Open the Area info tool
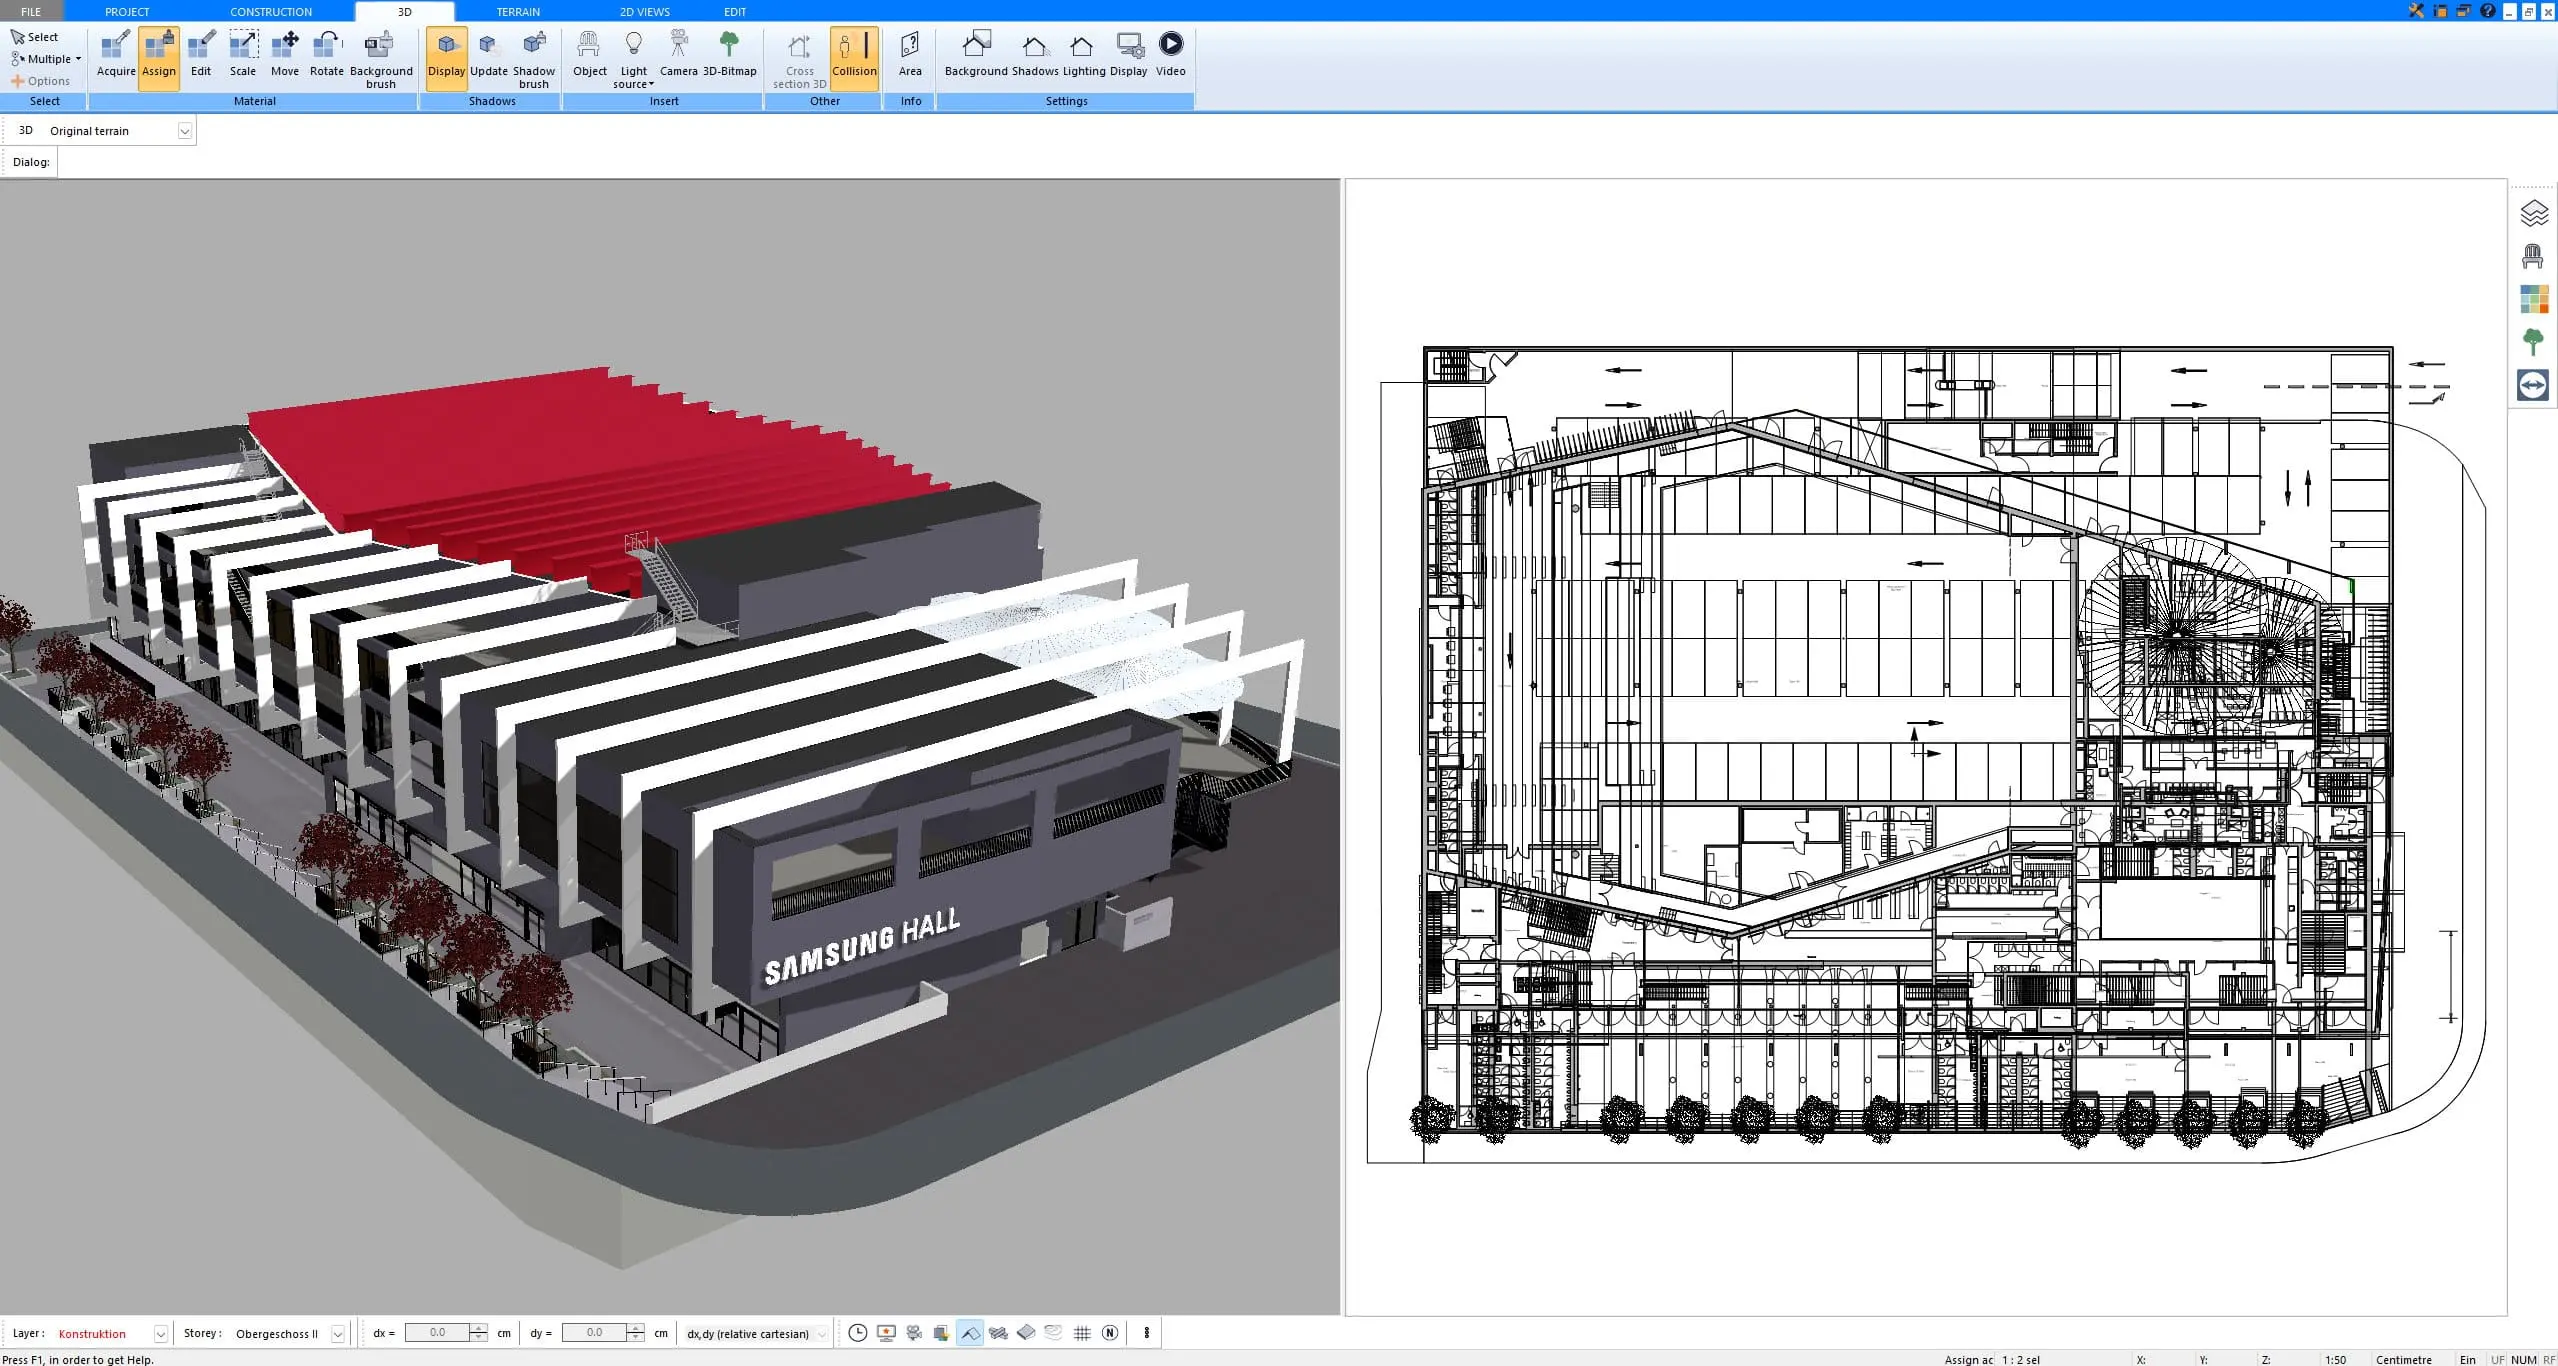This screenshot has height=1366, width=2558. click(x=910, y=55)
